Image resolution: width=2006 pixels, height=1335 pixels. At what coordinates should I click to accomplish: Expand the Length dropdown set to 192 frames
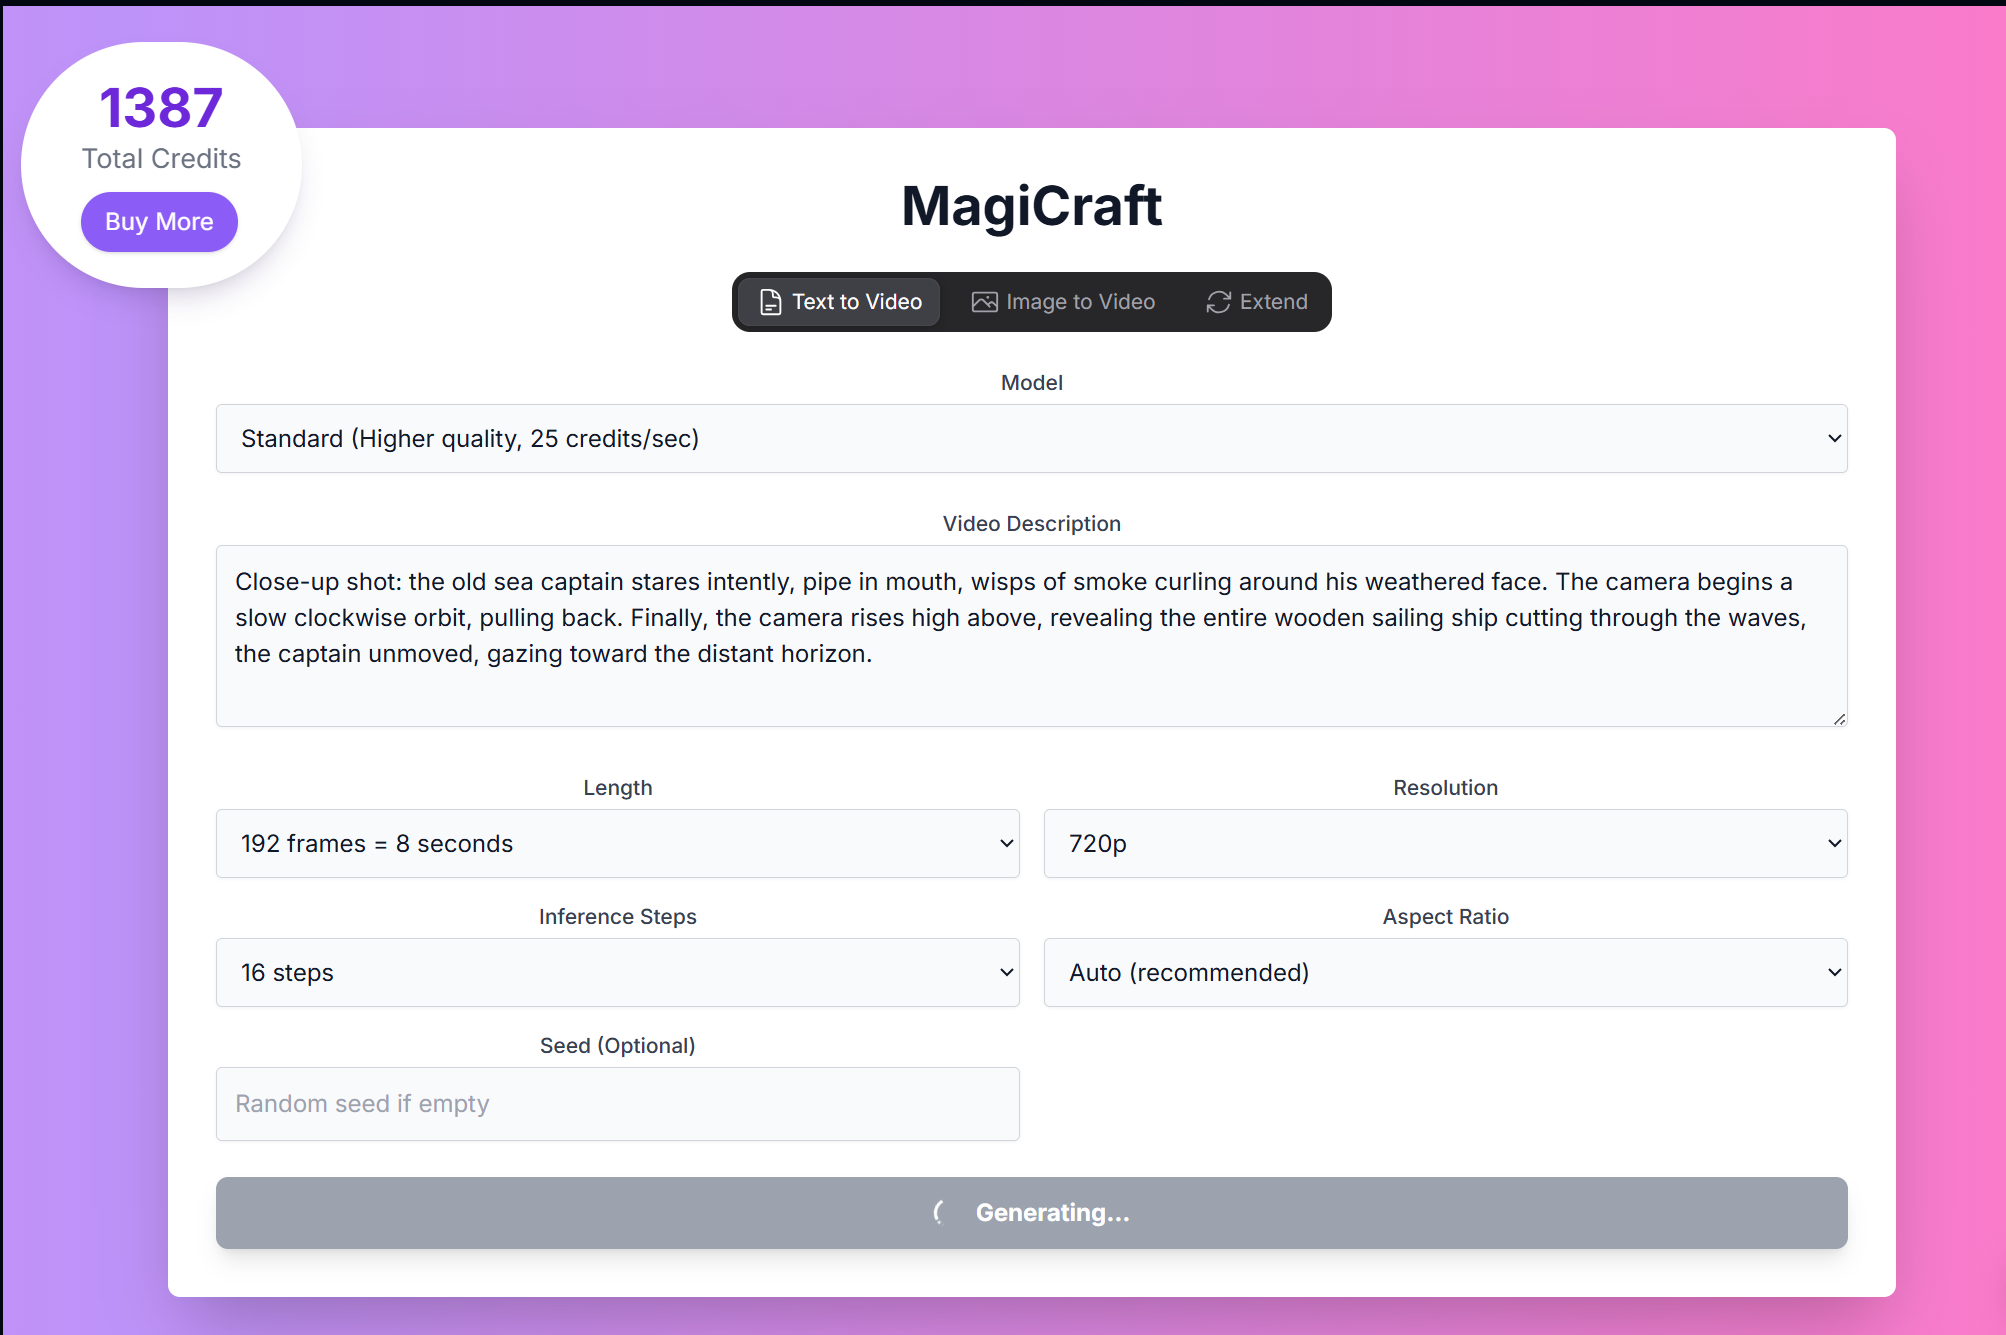point(618,843)
